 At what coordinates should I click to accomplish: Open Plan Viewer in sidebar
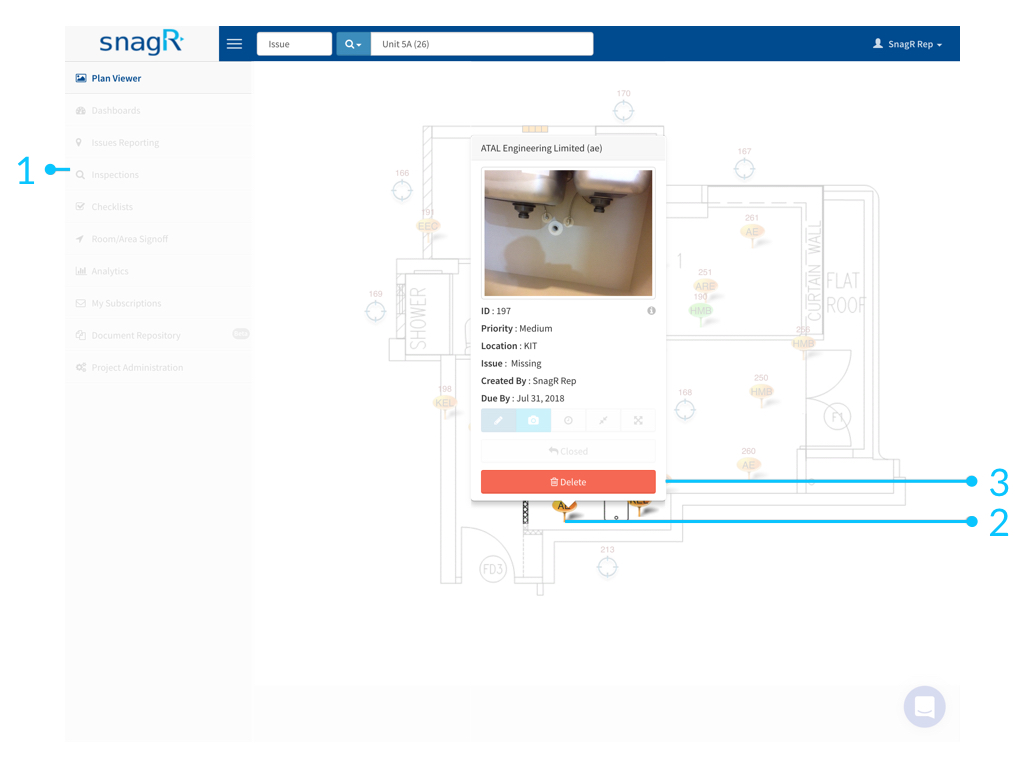point(158,78)
